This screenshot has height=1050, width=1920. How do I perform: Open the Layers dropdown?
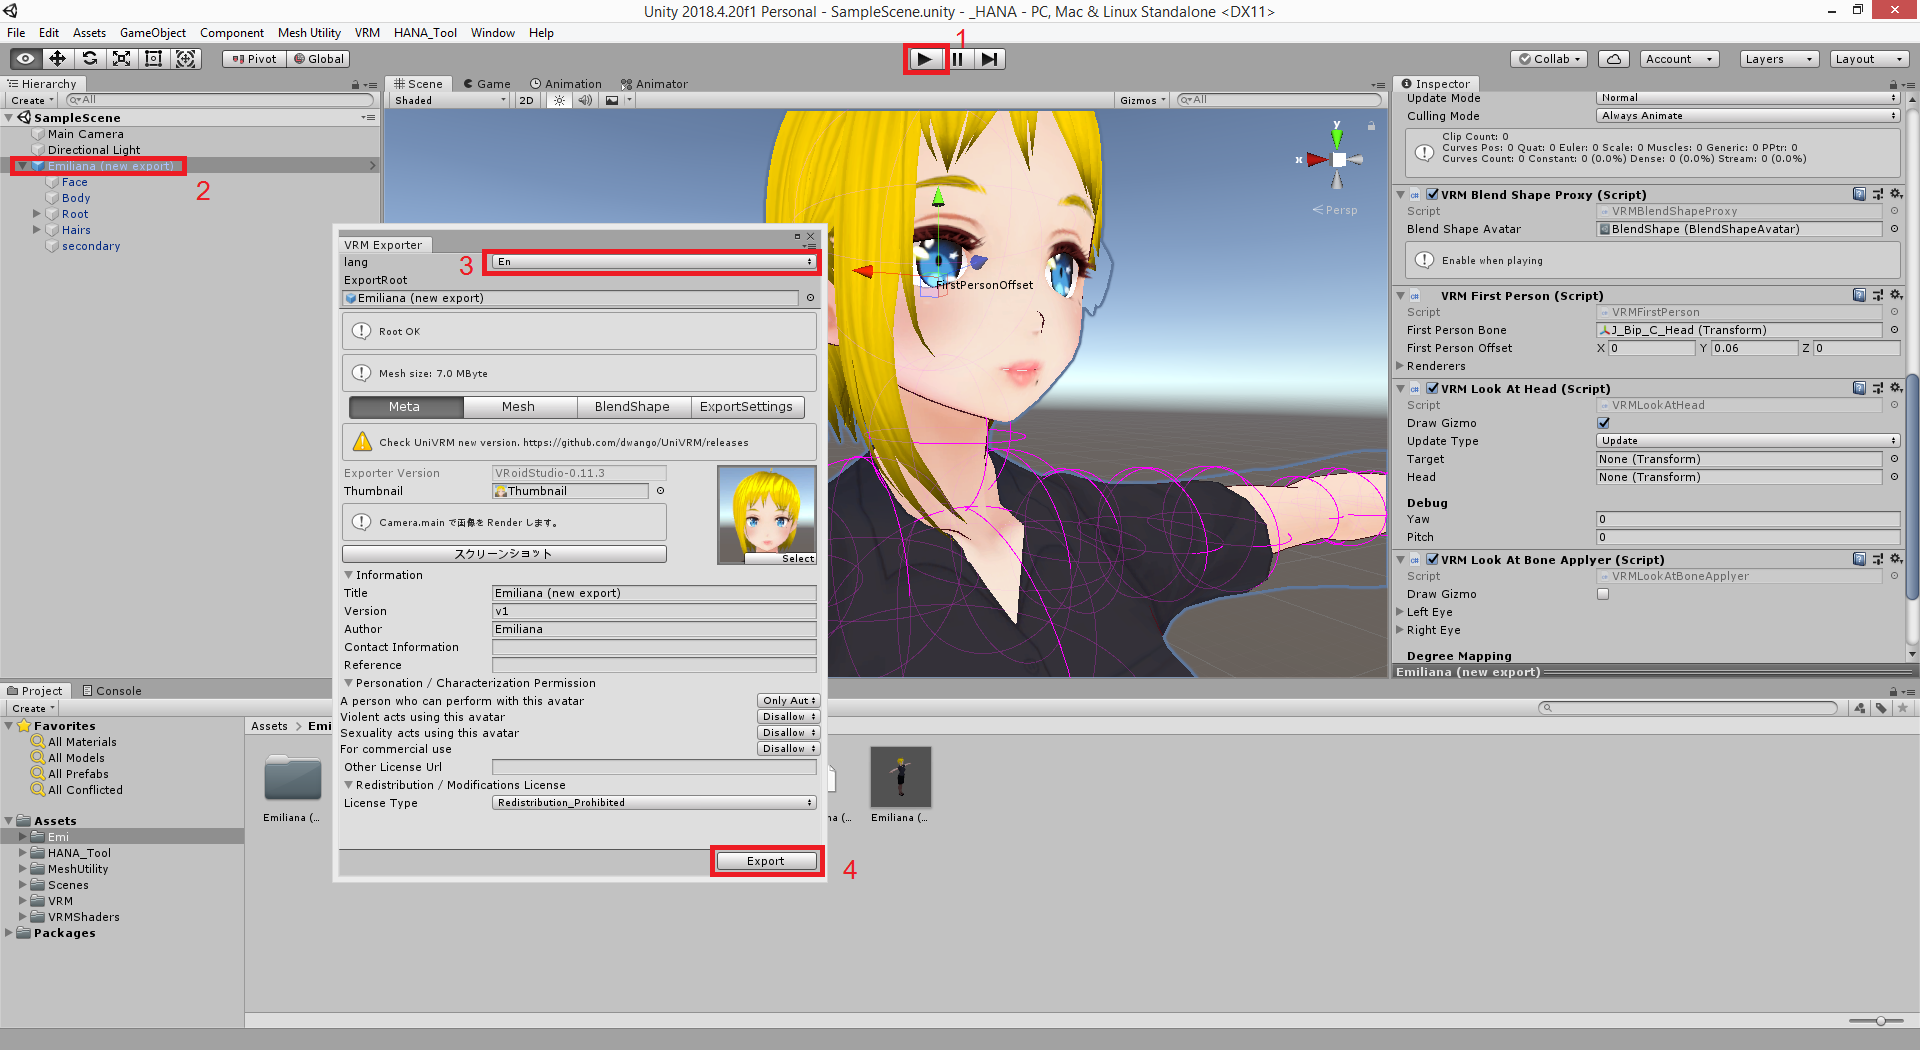[1778, 59]
